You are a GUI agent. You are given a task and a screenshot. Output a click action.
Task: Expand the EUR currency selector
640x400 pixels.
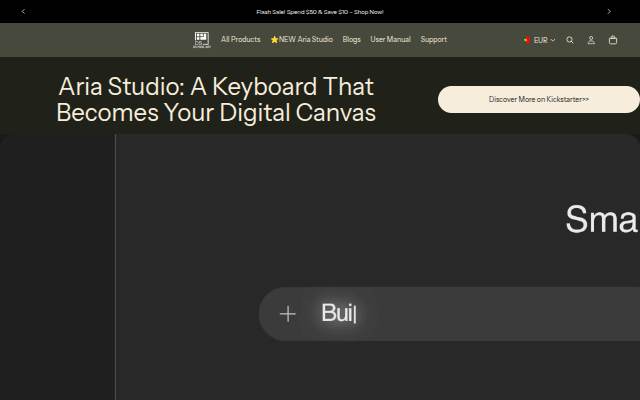539,40
